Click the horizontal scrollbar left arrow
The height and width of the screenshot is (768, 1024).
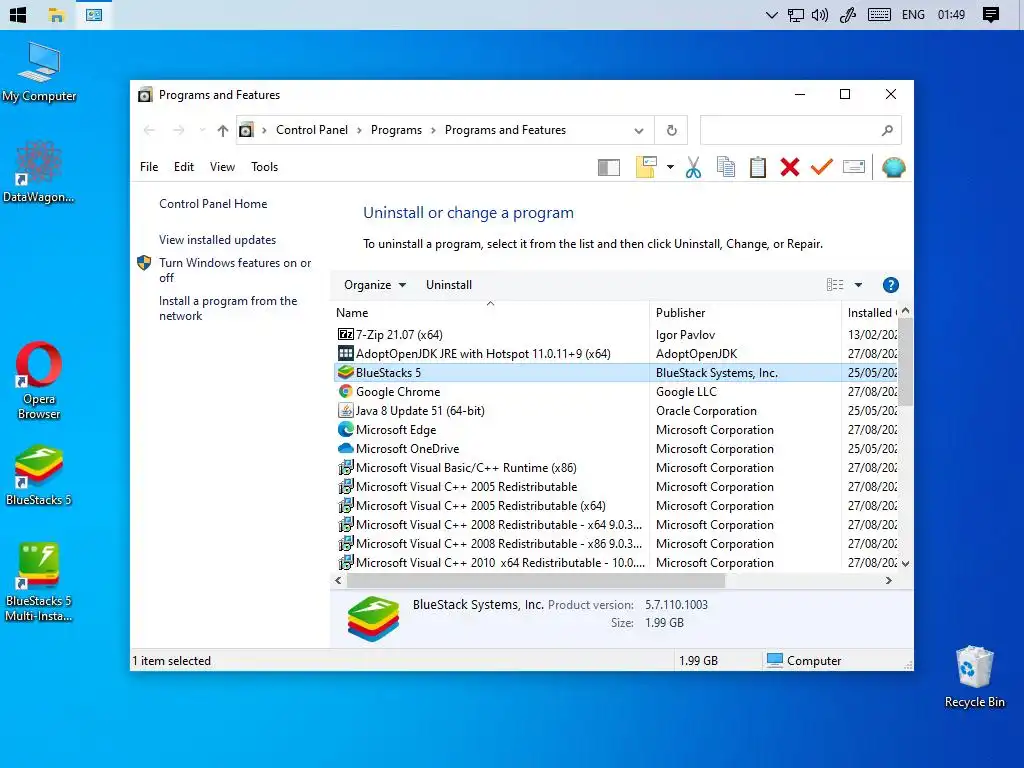click(x=338, y=581)
